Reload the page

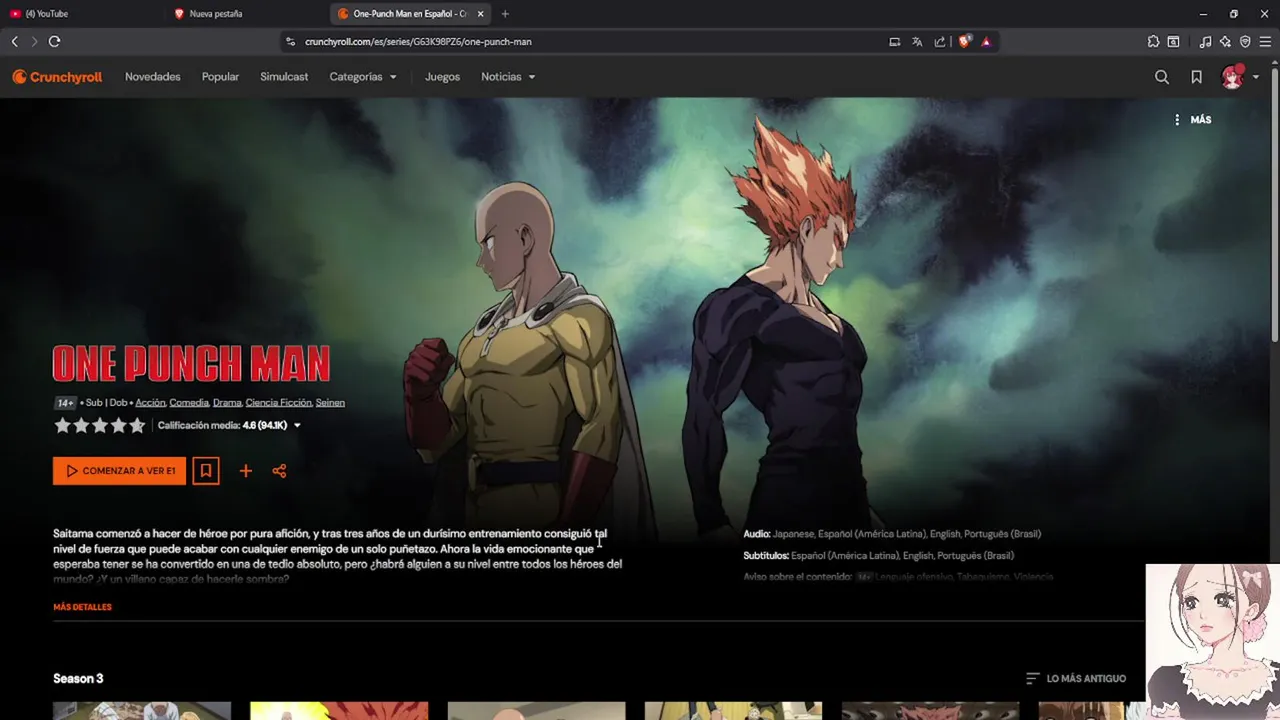tap(54, 41)
